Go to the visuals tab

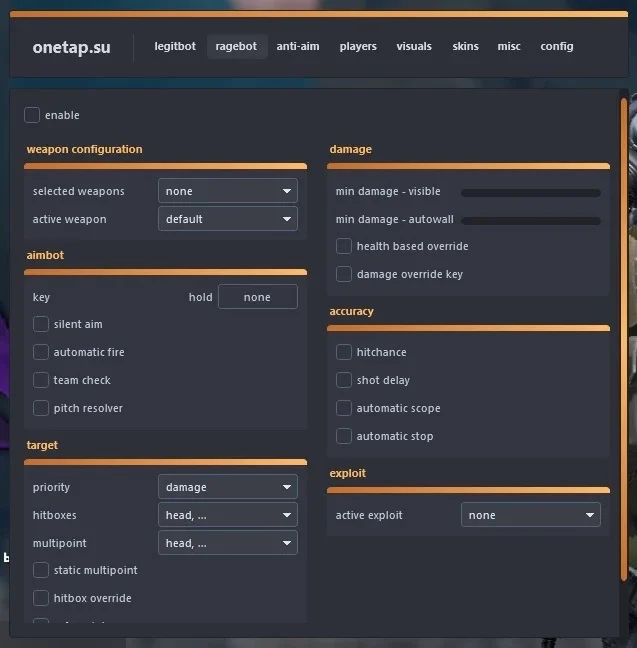tap(414, 46)
